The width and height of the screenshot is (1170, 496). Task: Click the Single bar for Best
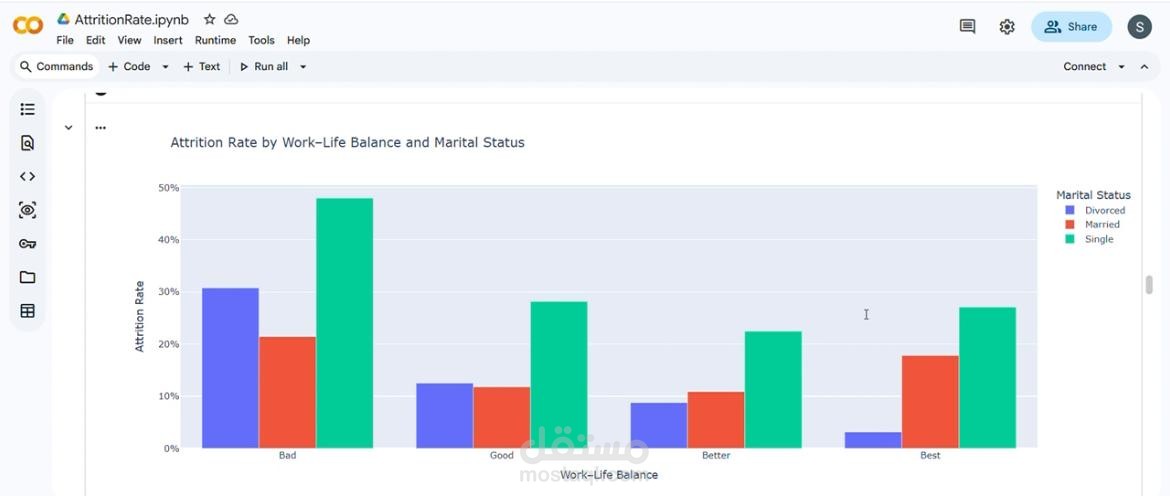pyautogui.click(x=987, y=377)
